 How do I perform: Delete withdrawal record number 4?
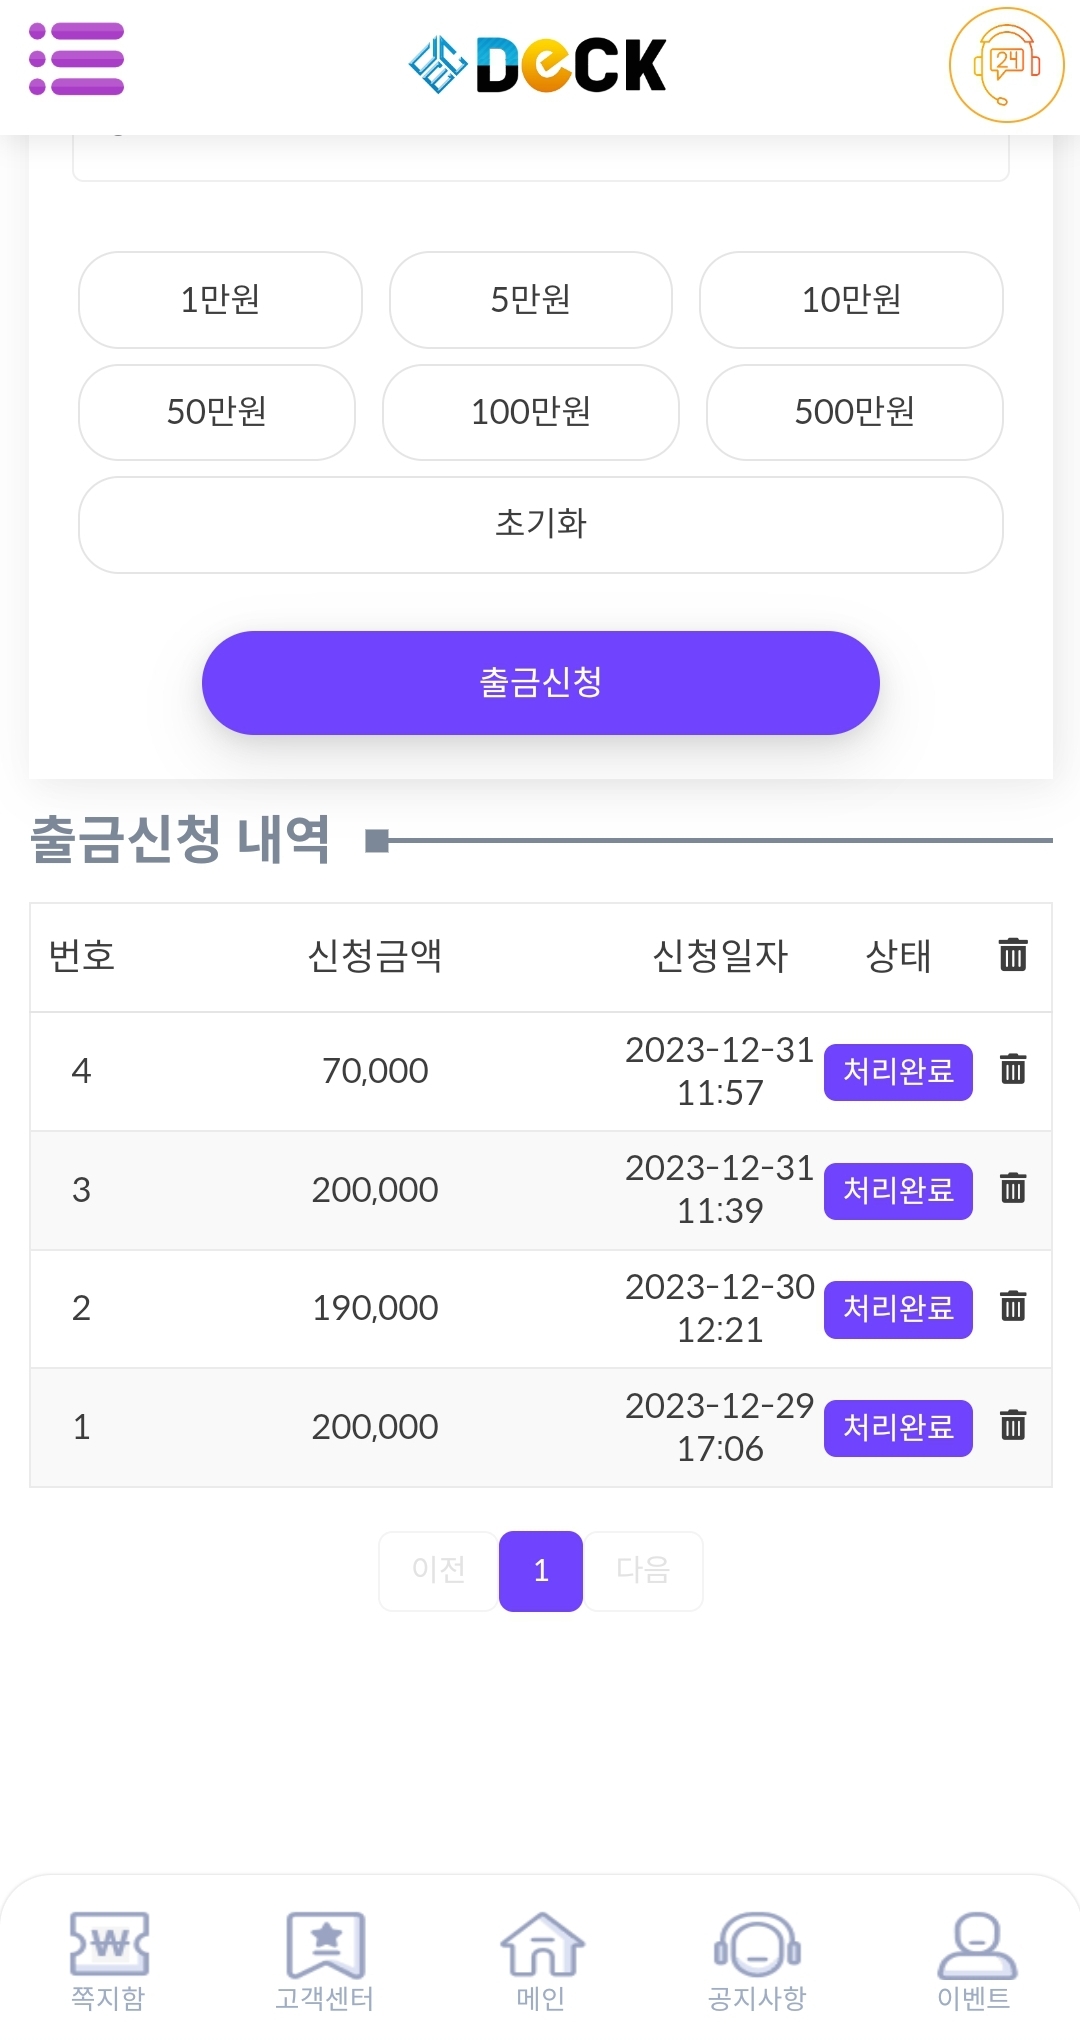tap(1013, 1070)
